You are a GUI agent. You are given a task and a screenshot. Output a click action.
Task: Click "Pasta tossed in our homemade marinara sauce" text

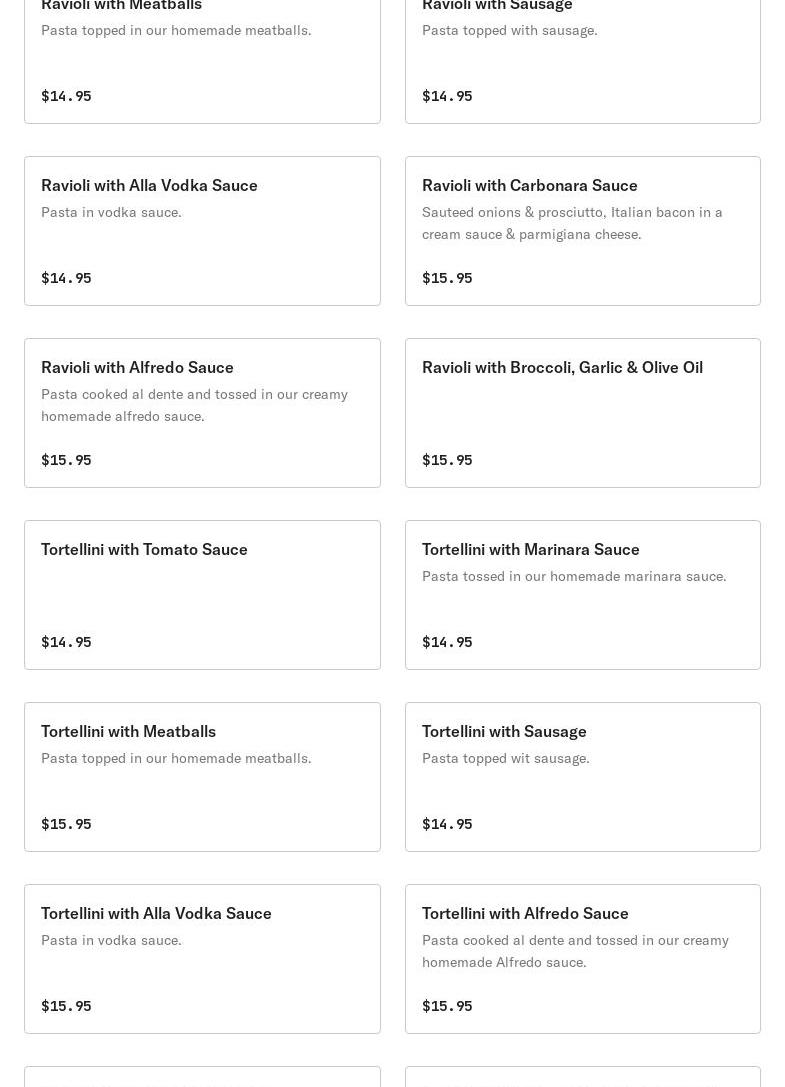pyautogui.click(x=574, y=577)
